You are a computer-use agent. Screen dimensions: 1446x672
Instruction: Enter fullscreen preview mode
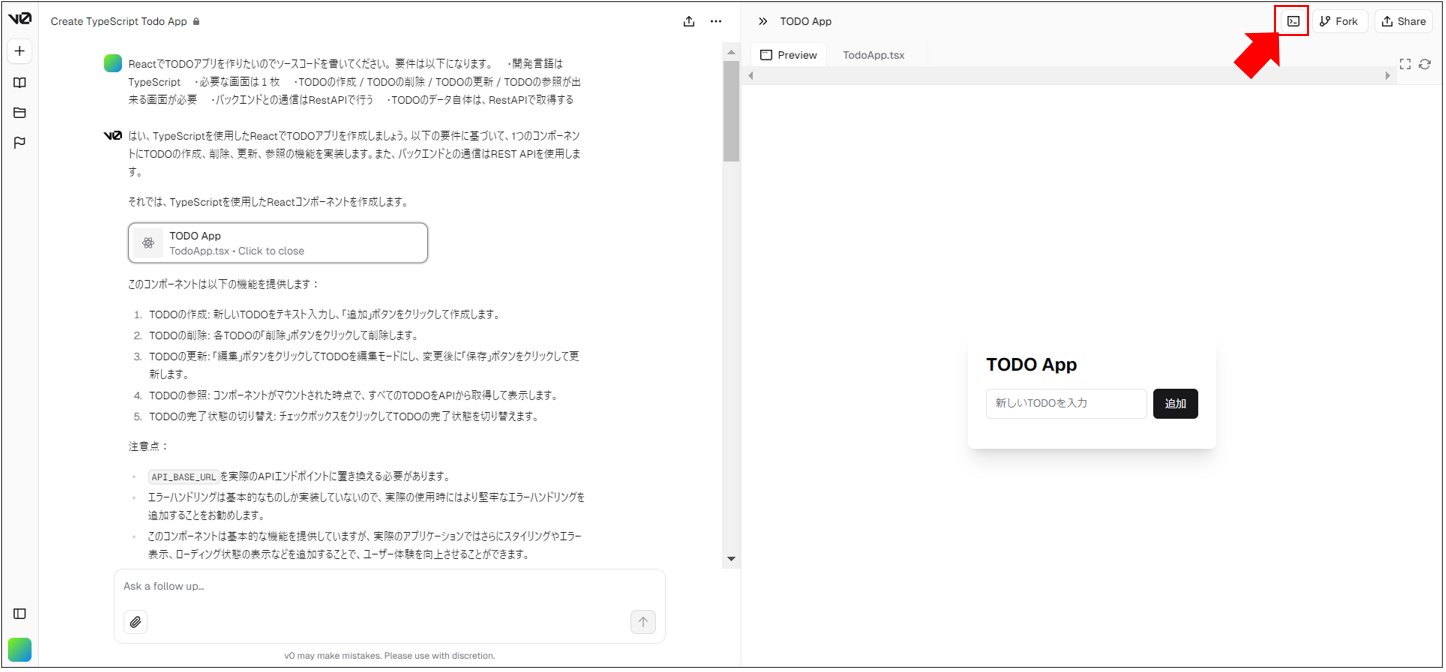[1405, 64]
